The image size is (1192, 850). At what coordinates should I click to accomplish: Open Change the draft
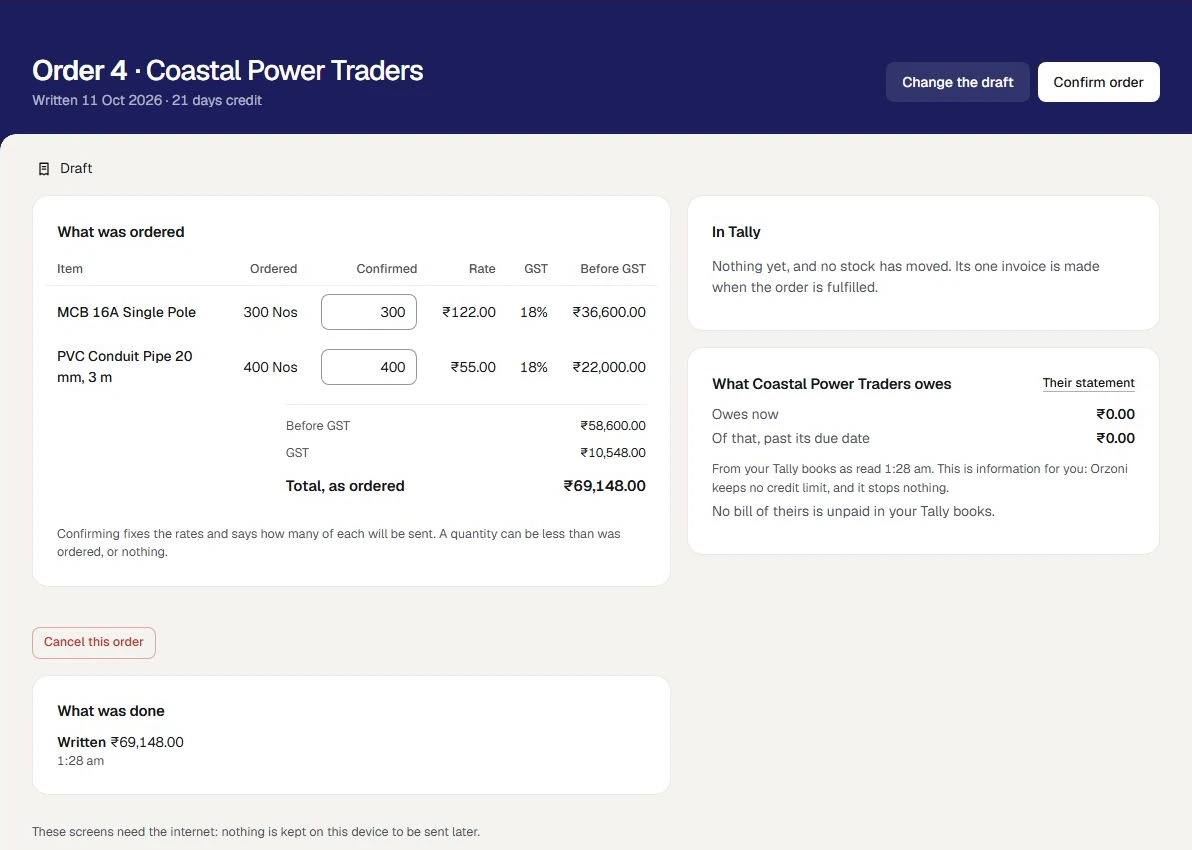pyautogui.click(x=957, y=82)
